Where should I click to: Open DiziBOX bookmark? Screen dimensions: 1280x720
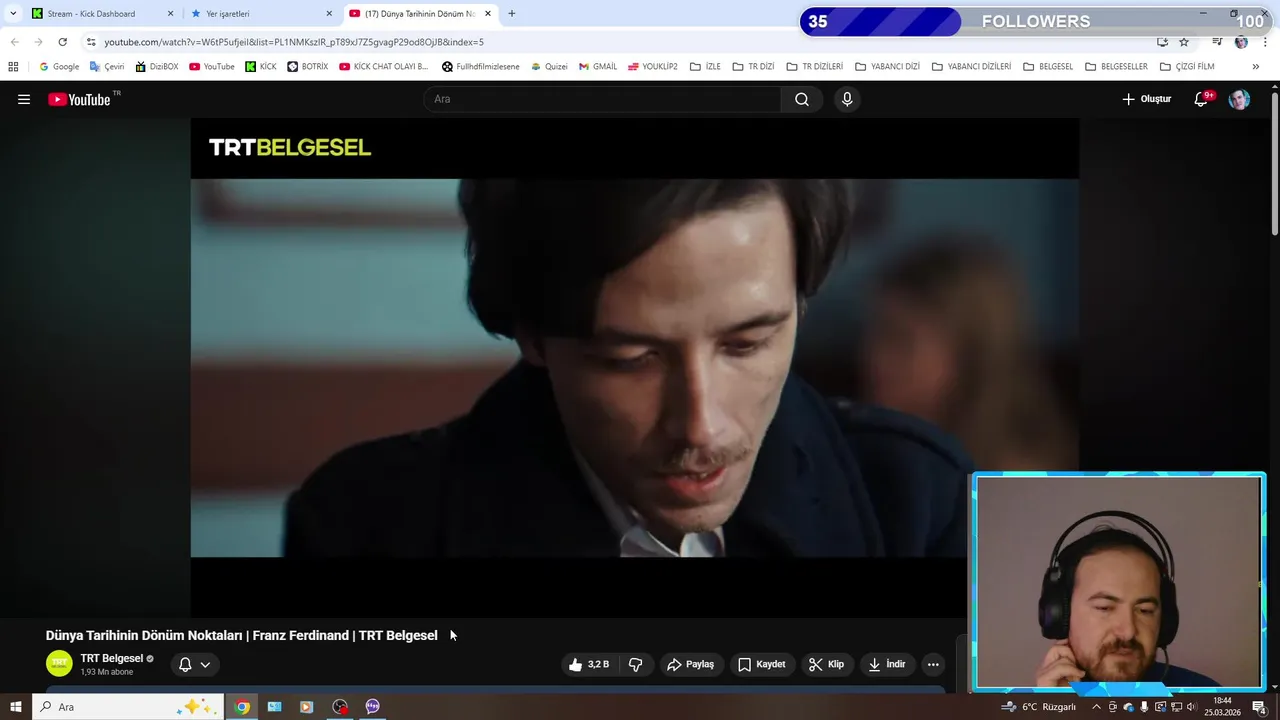tap(156, 66)
